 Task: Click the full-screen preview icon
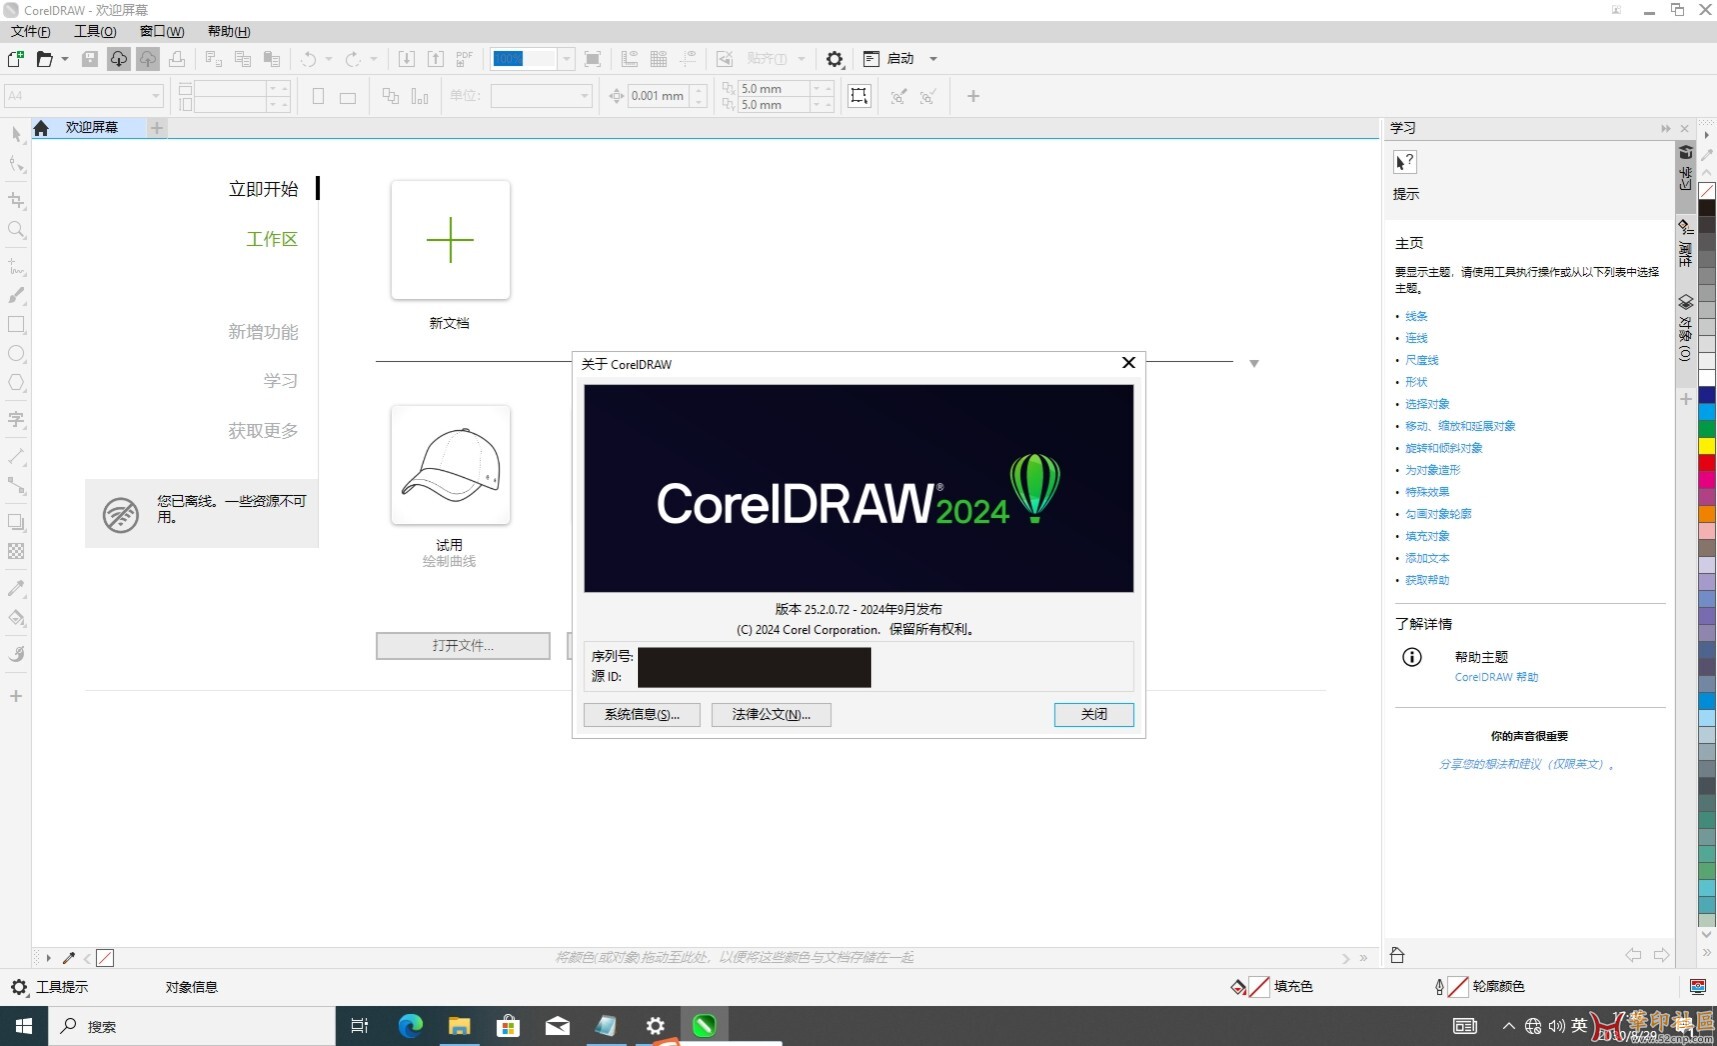592,59
